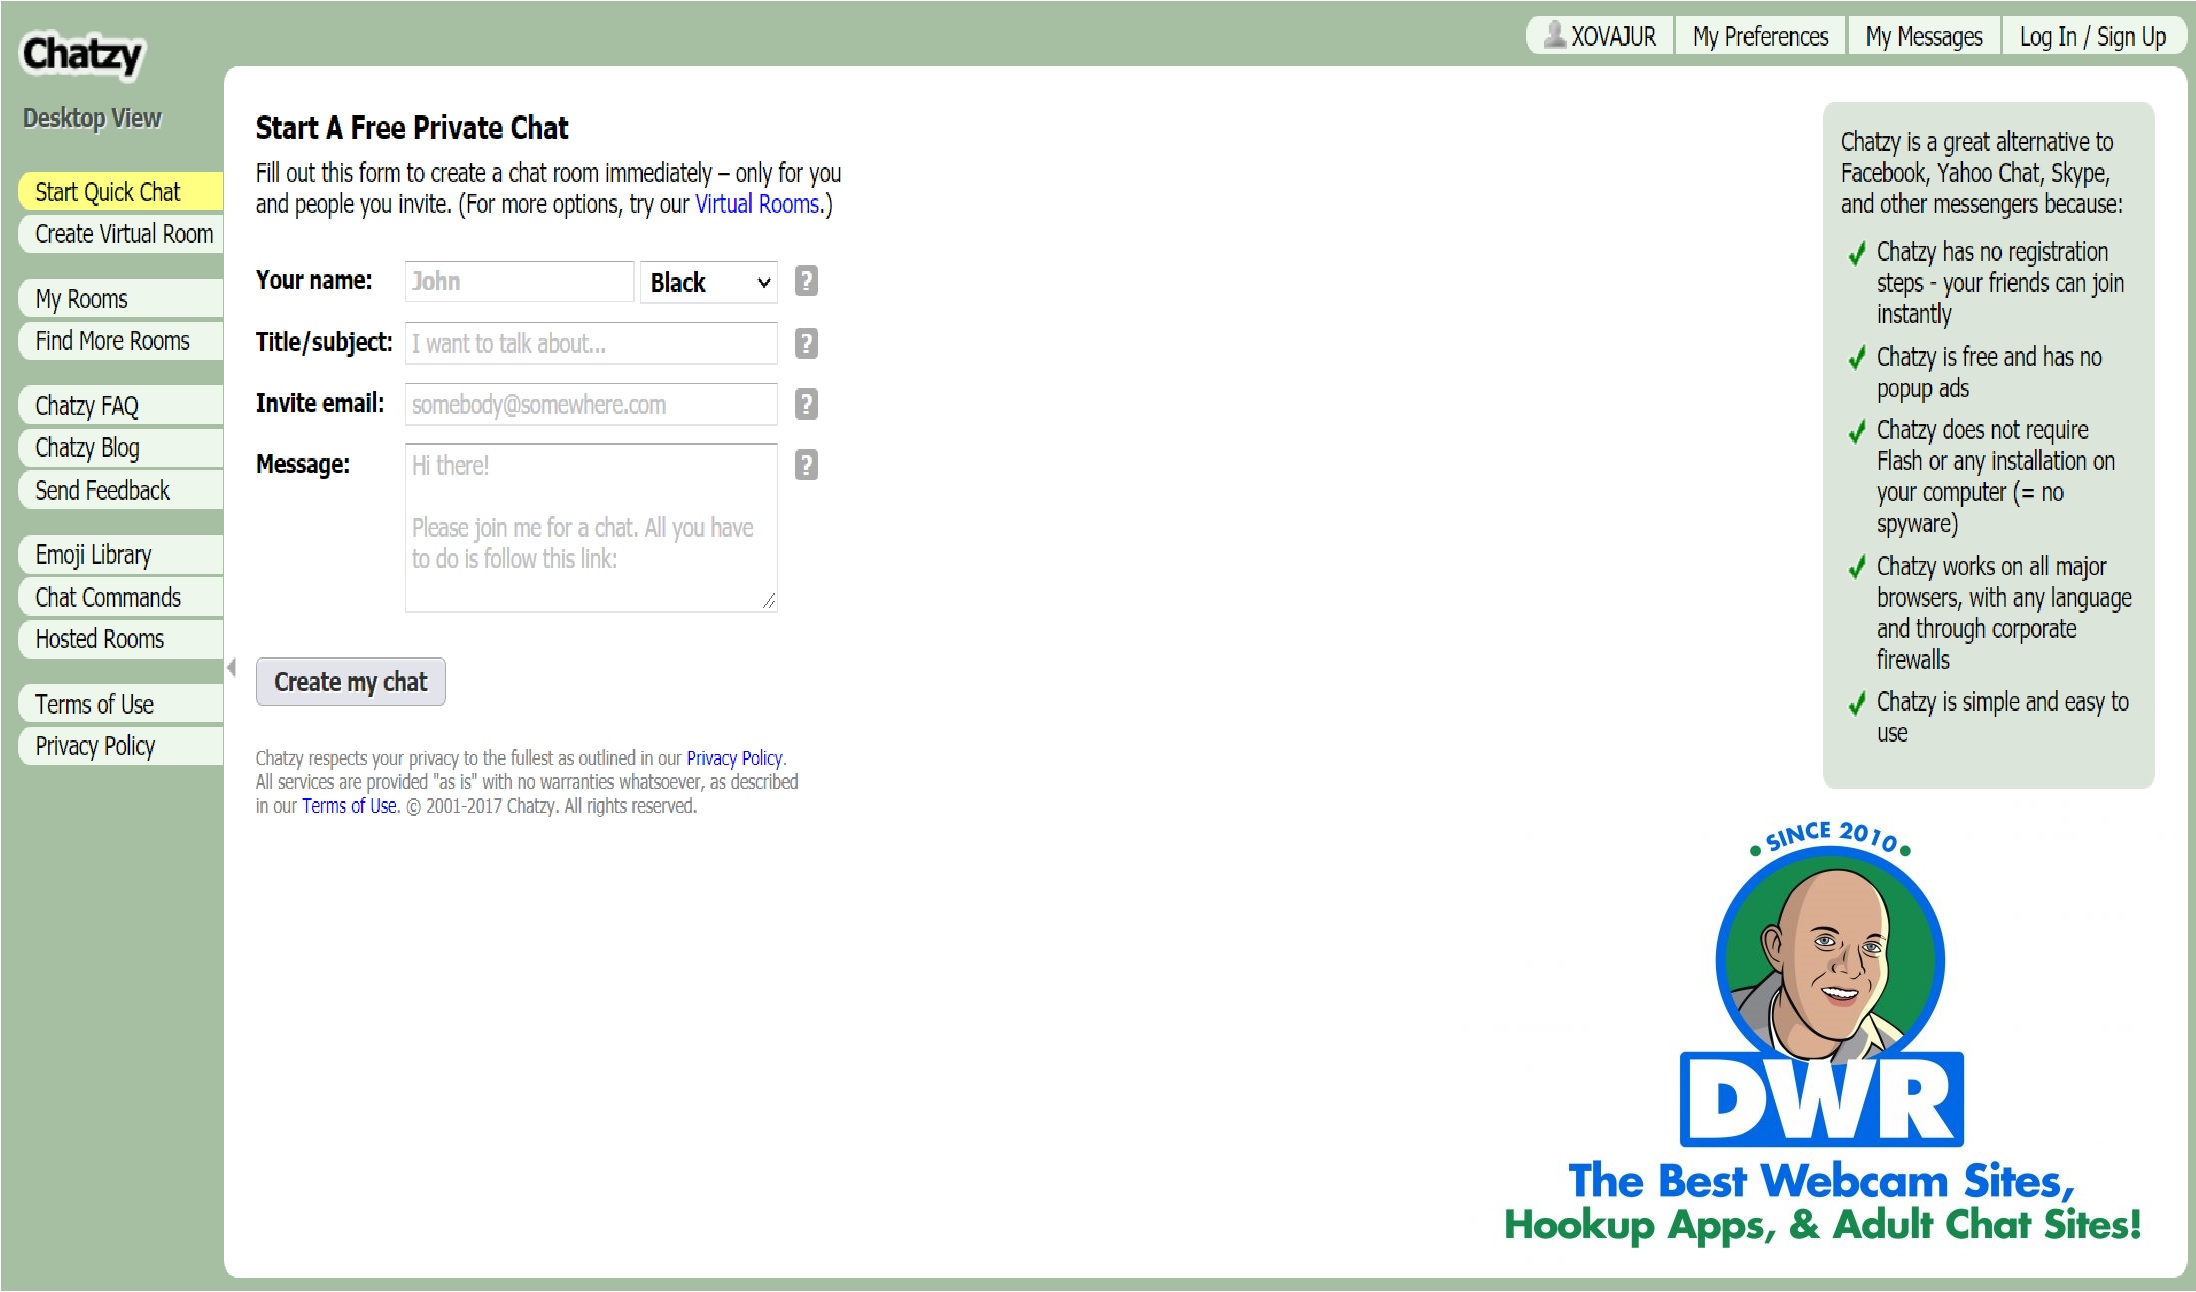The height and width of the screenshot is (1292, 2196).
Task: Click the help icon next to Invite email
Action: tap(806, 404)
